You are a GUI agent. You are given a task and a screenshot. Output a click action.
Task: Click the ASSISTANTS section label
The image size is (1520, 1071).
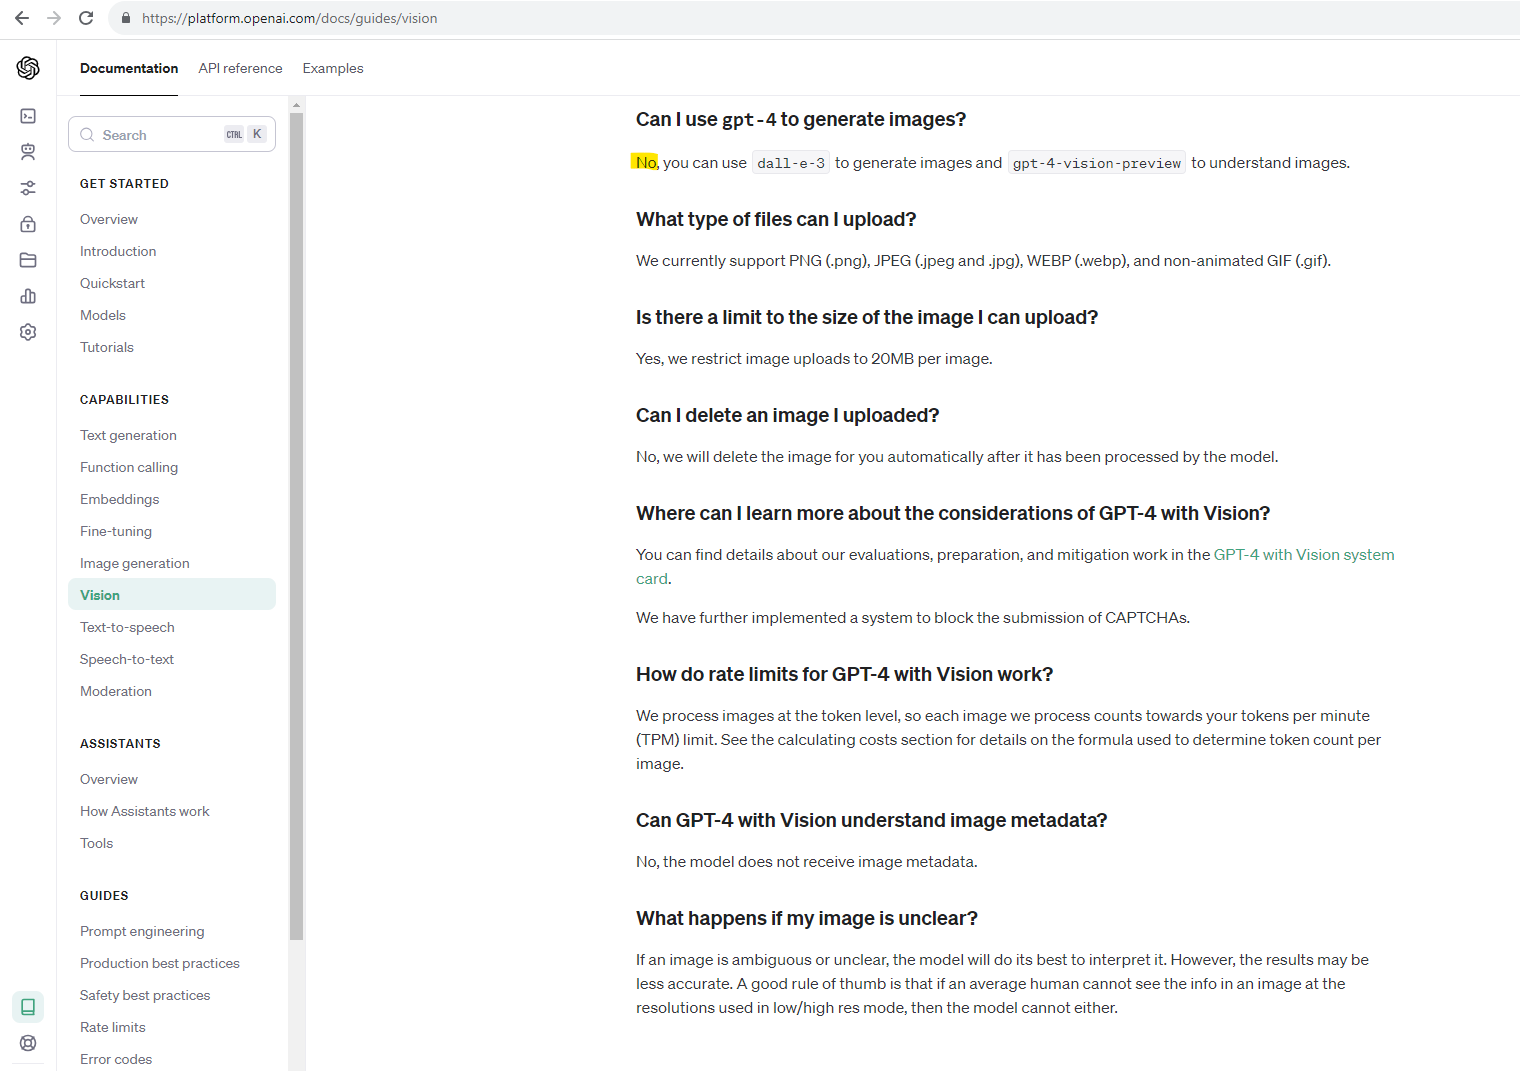[120, 744]
